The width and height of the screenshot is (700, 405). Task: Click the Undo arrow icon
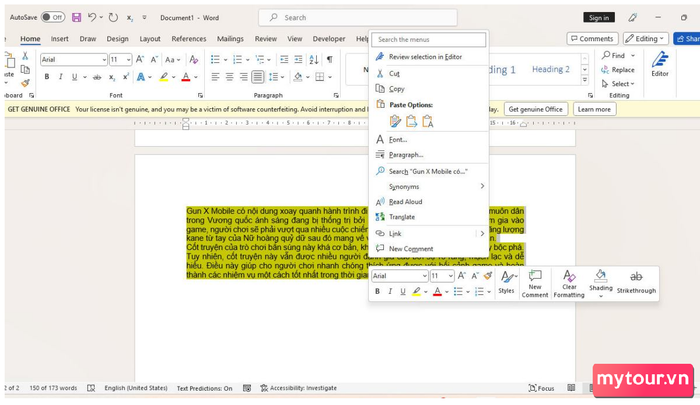tap(92, 17)
